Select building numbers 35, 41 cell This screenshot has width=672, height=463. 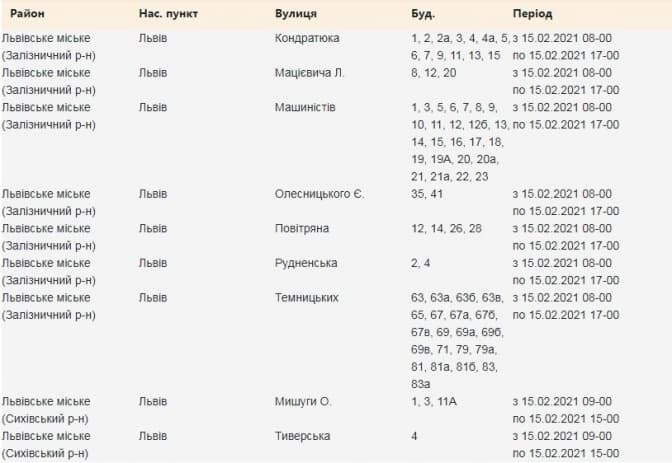coord(426,193)
